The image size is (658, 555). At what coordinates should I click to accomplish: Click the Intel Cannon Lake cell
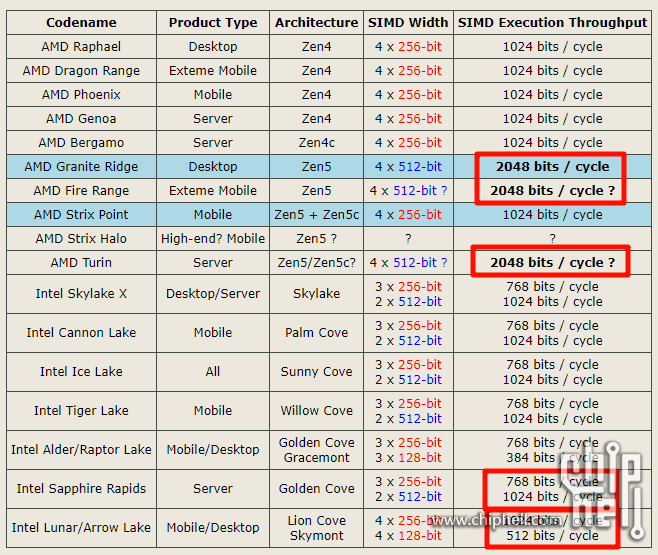(81, 333)
